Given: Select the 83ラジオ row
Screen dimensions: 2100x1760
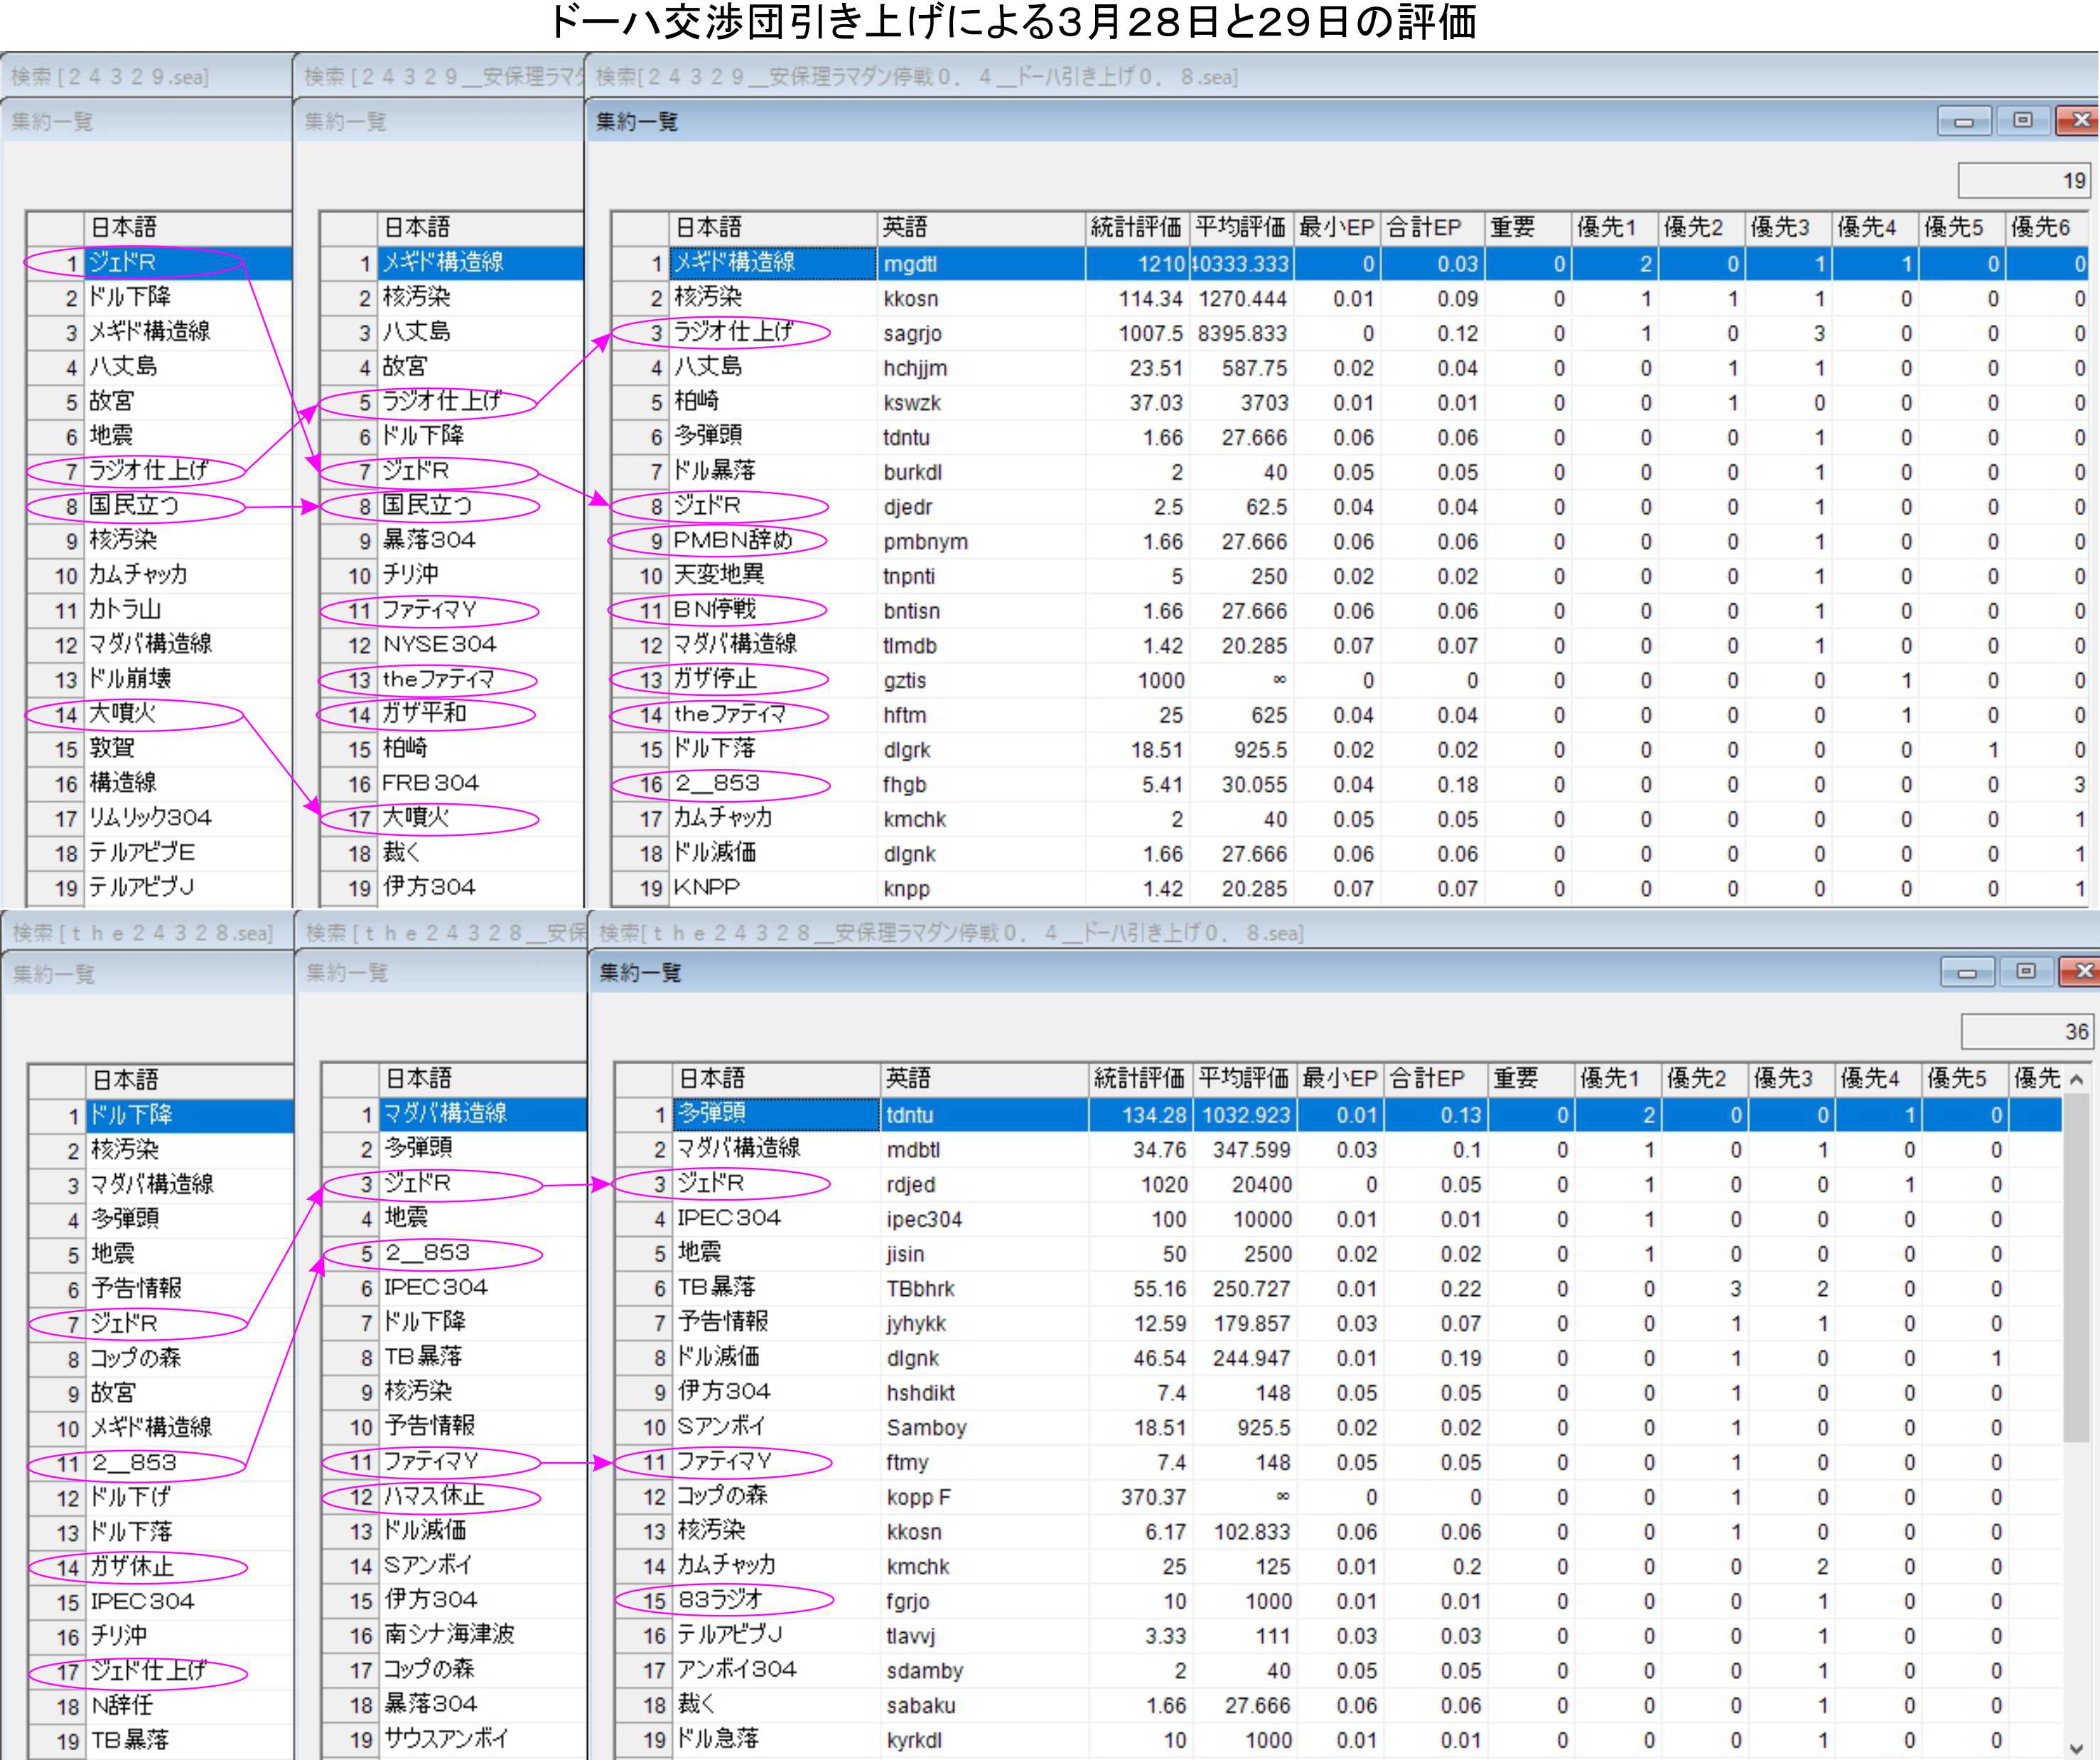Looking at the screenshot, I should [1338, 1602].
